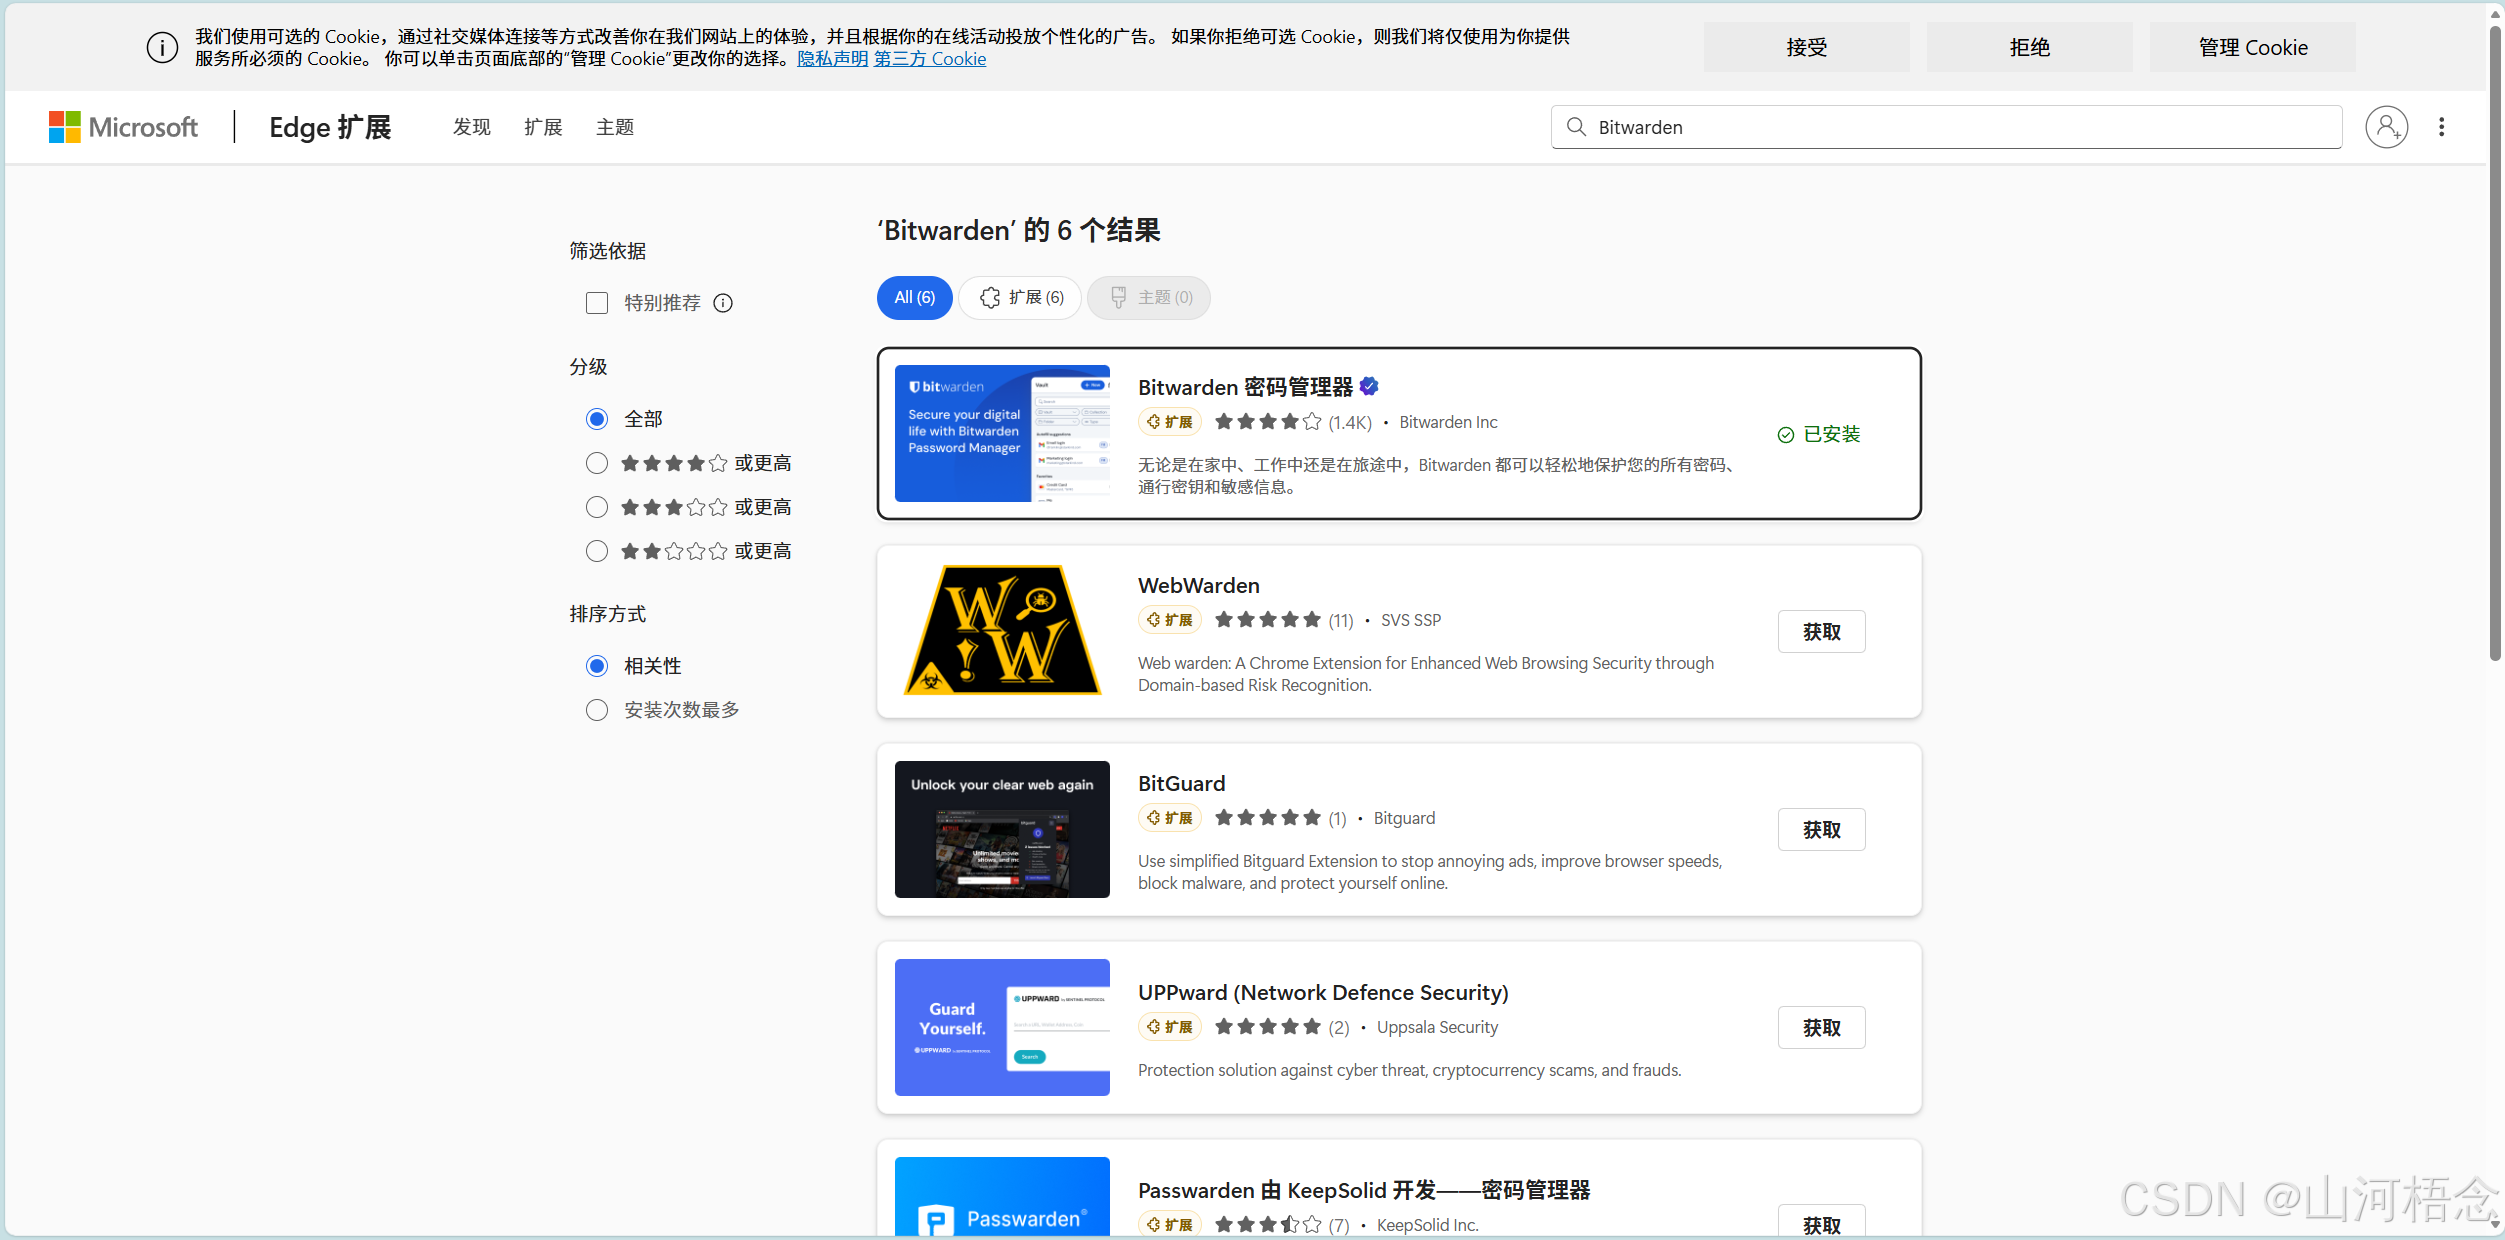The width and height of the screenshot is (2505, 1240).
Task: Open the Bitwarden extension thumbnail
Action: 1002,433
